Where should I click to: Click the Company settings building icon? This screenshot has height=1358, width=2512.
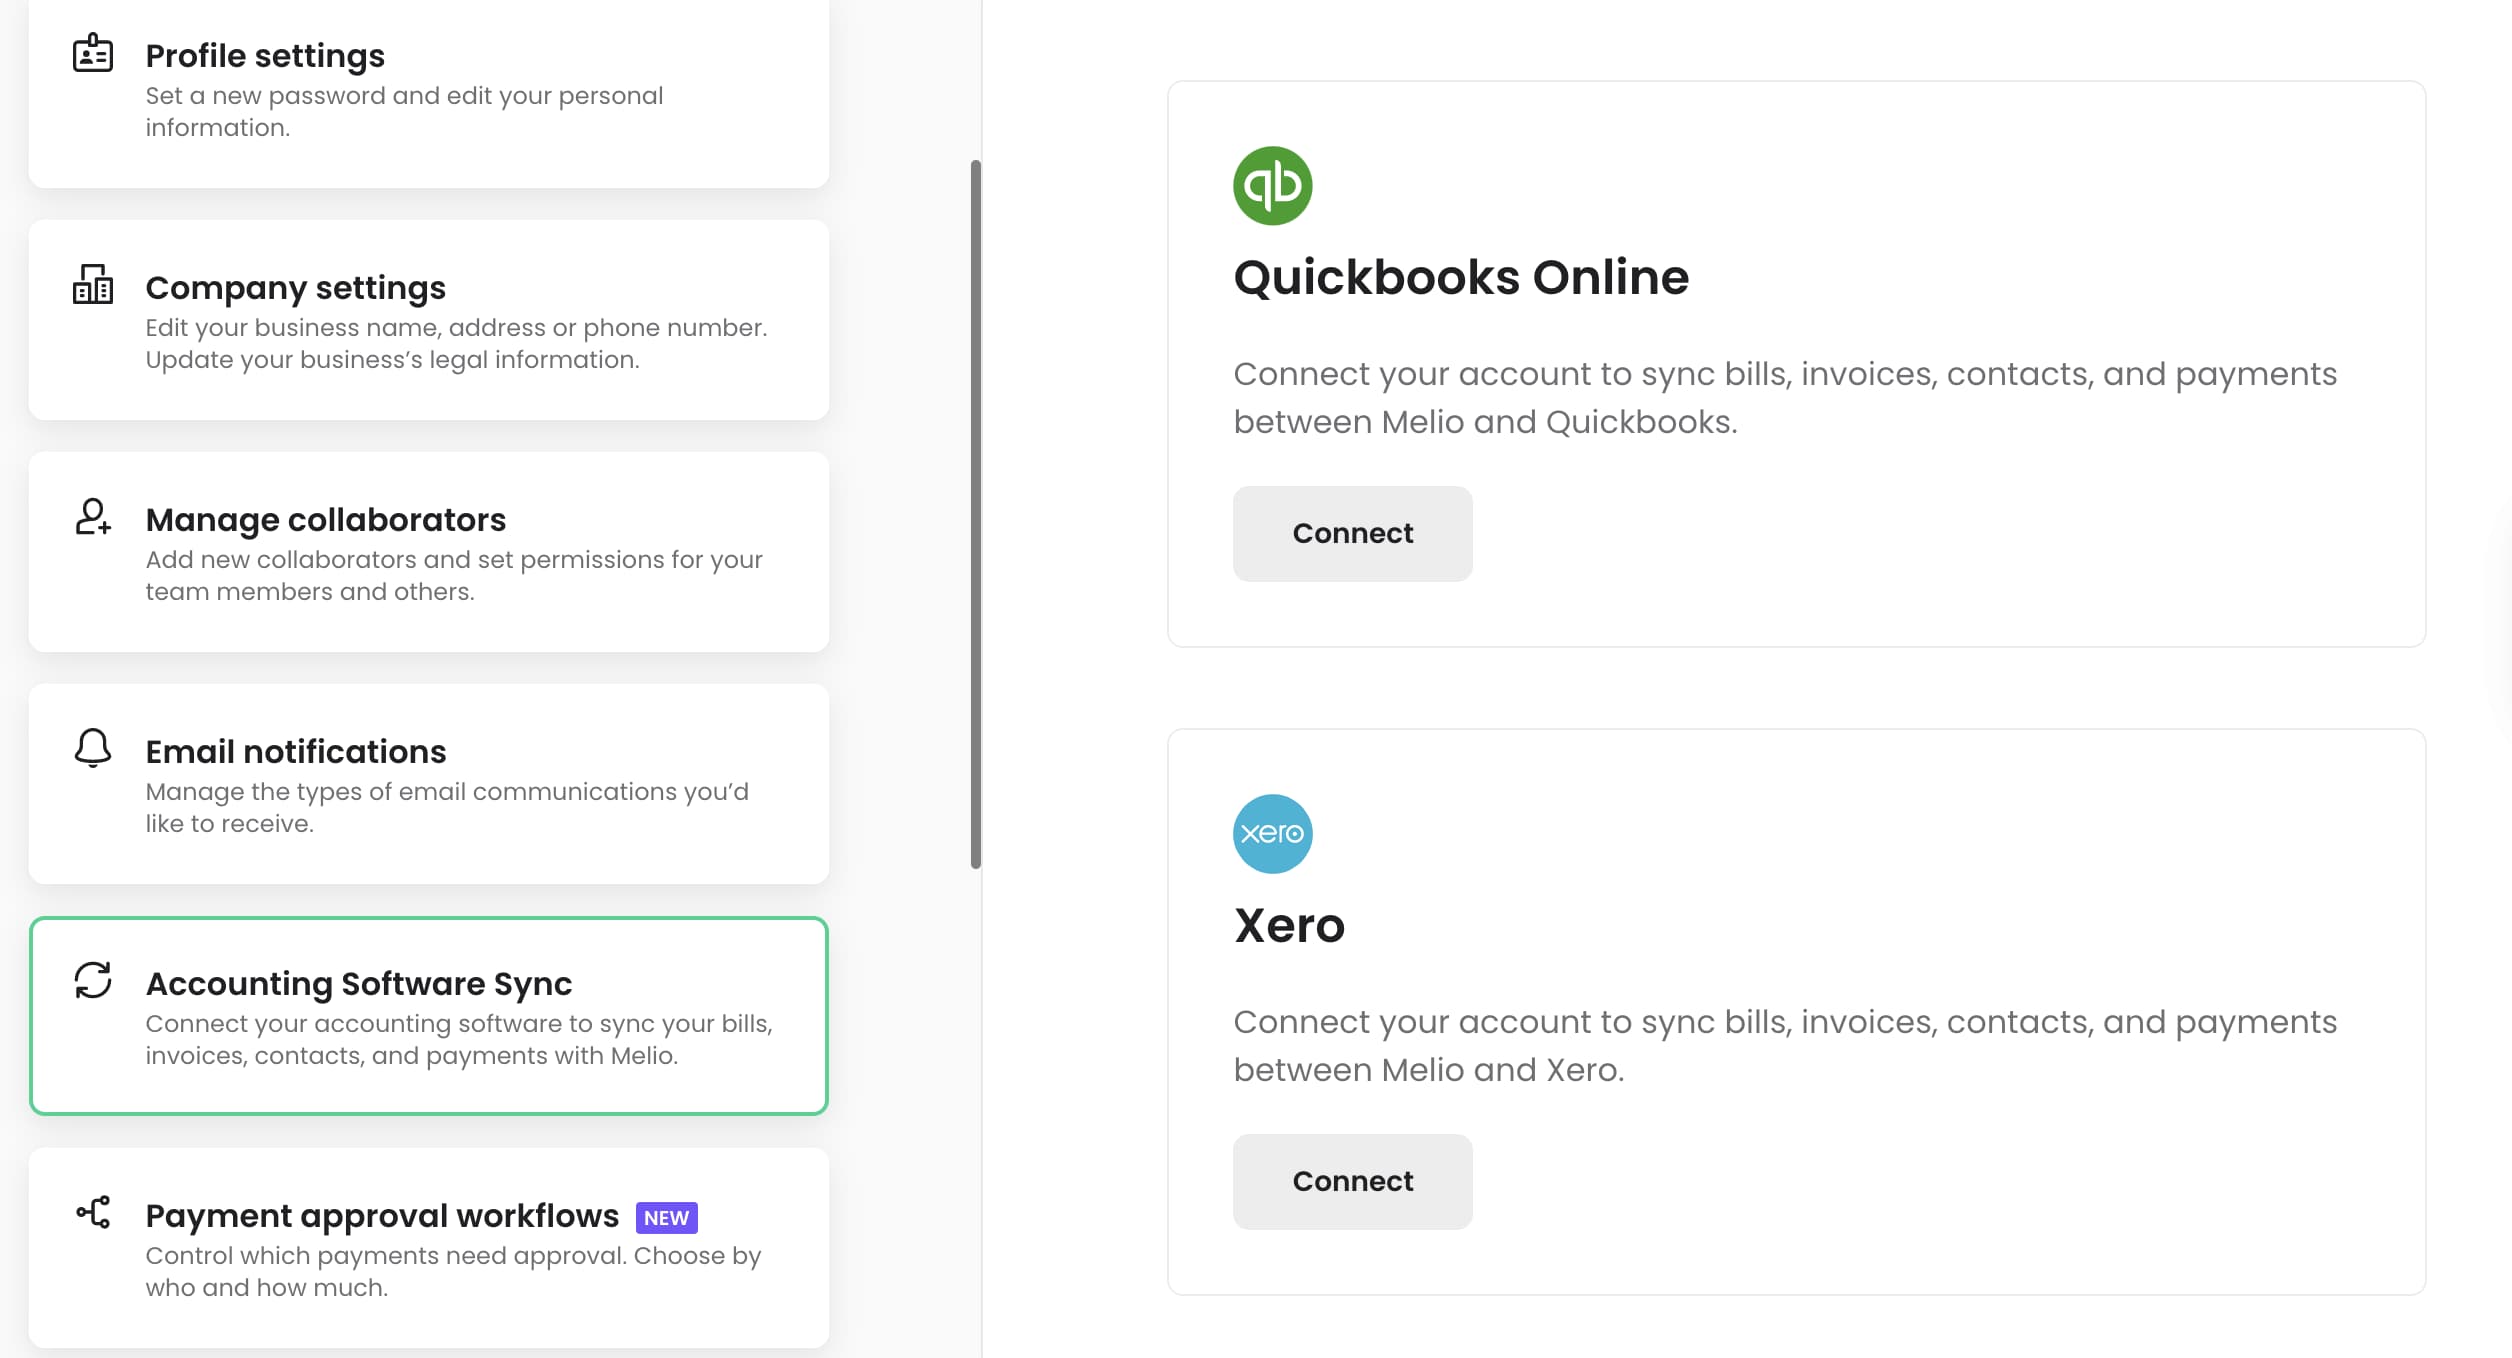pos(93,284)
